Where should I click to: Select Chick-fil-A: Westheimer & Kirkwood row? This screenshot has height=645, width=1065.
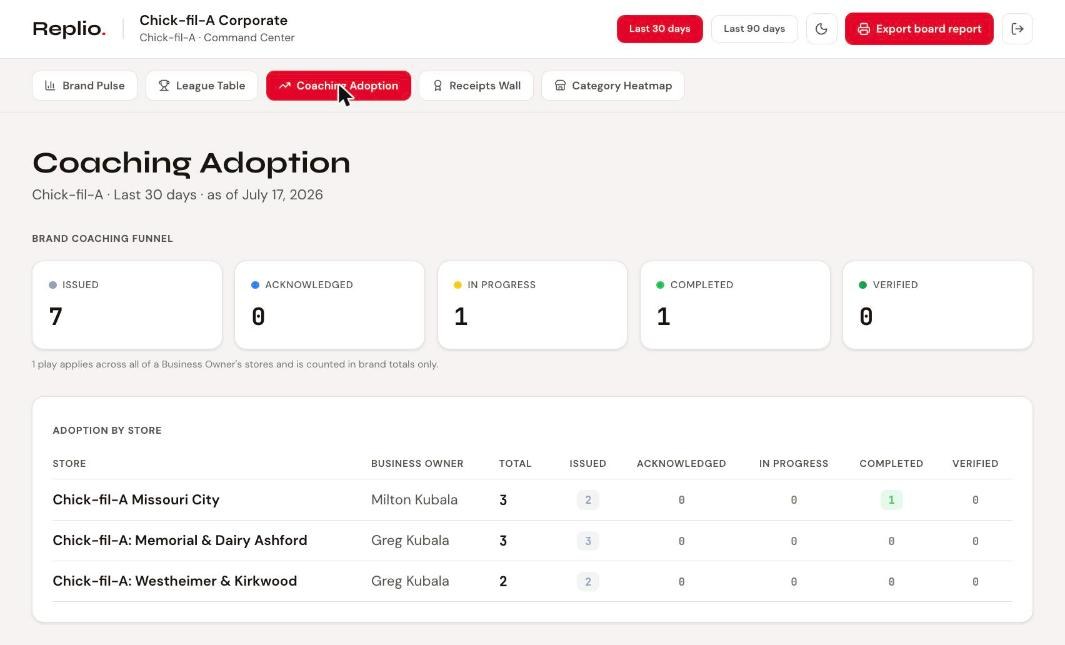click(x=532, y=581)
